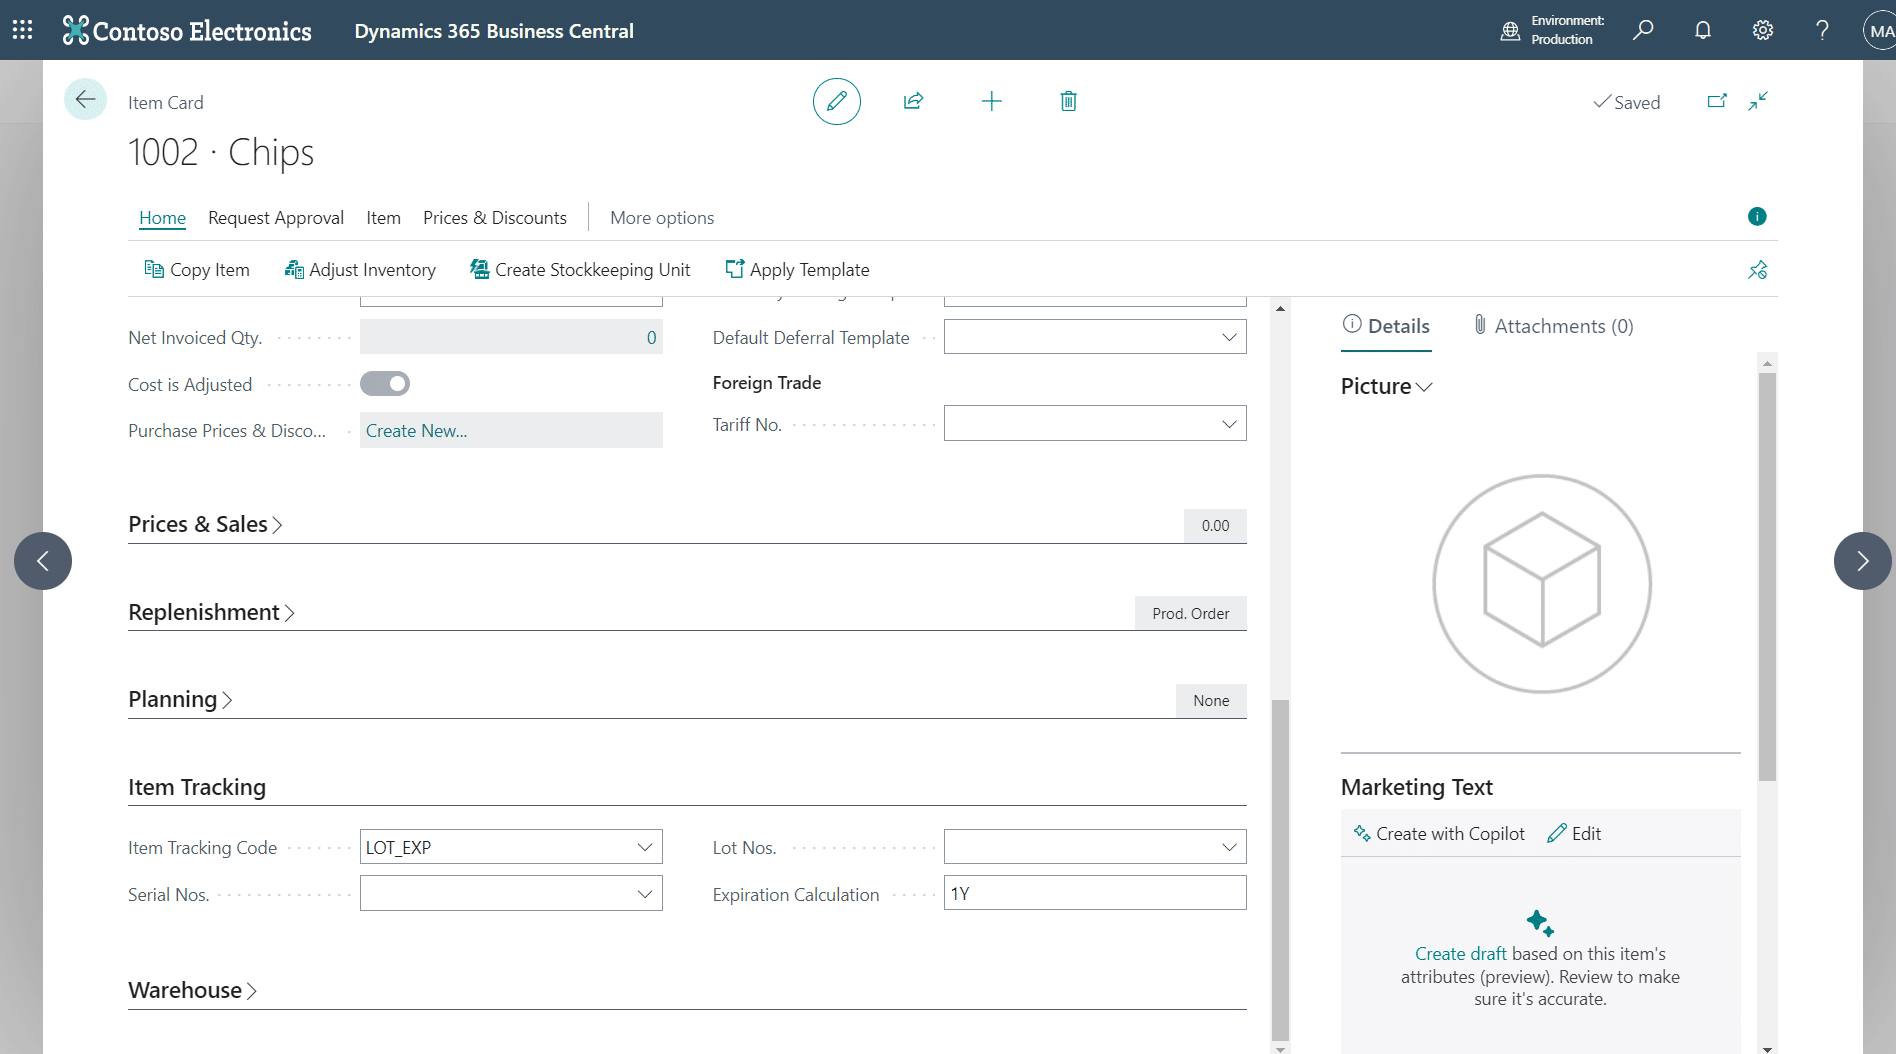Create a new item with plus icon
Viewport: 1896px width, 1054px height.
tap(991, 101)
